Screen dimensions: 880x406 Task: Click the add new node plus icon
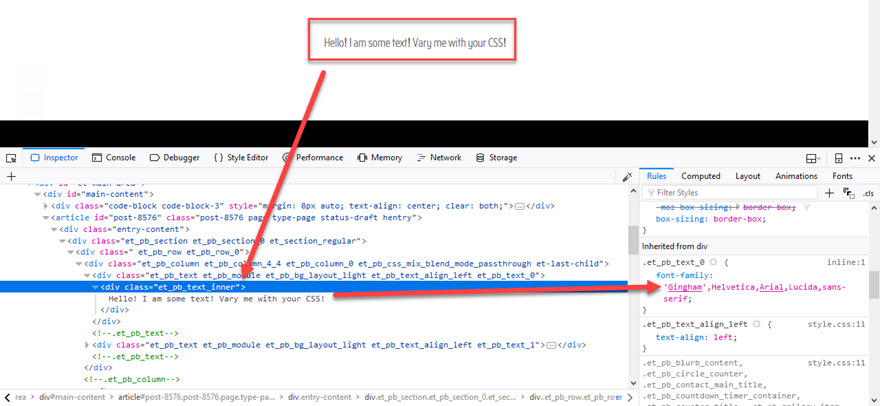pyautogui.click(x=11, y=176)
